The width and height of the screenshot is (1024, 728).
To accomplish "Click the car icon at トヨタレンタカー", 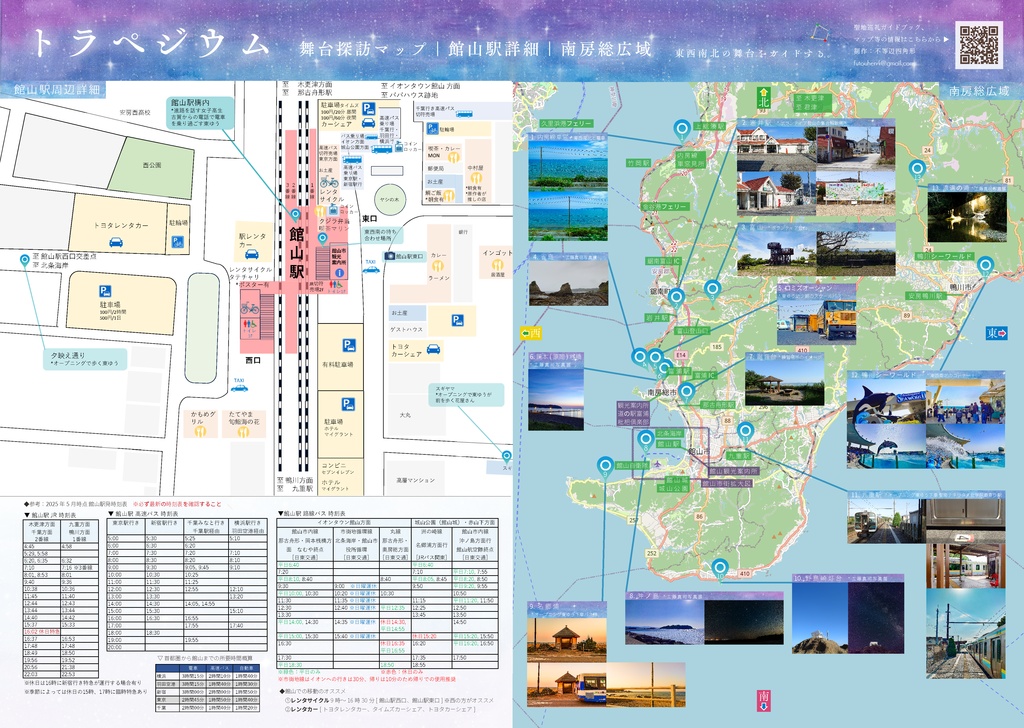I will (116, 242).
